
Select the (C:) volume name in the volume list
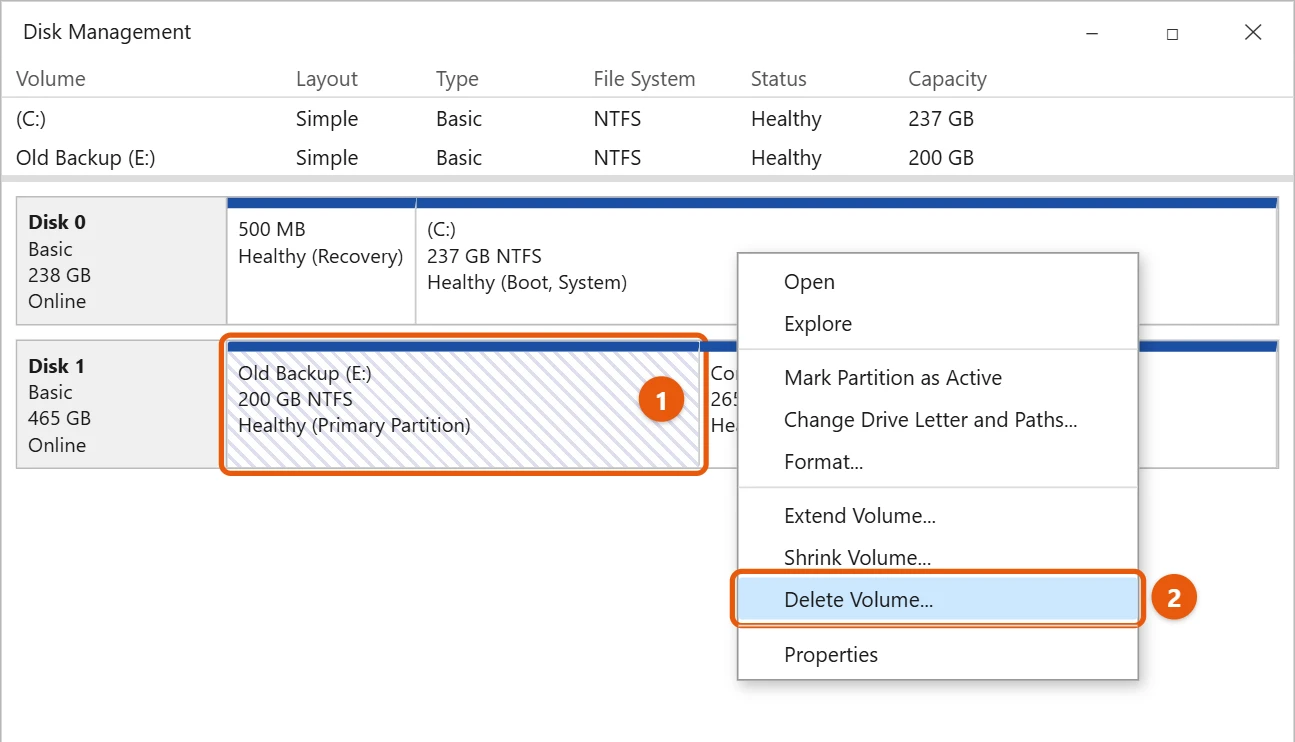point(31,119)
